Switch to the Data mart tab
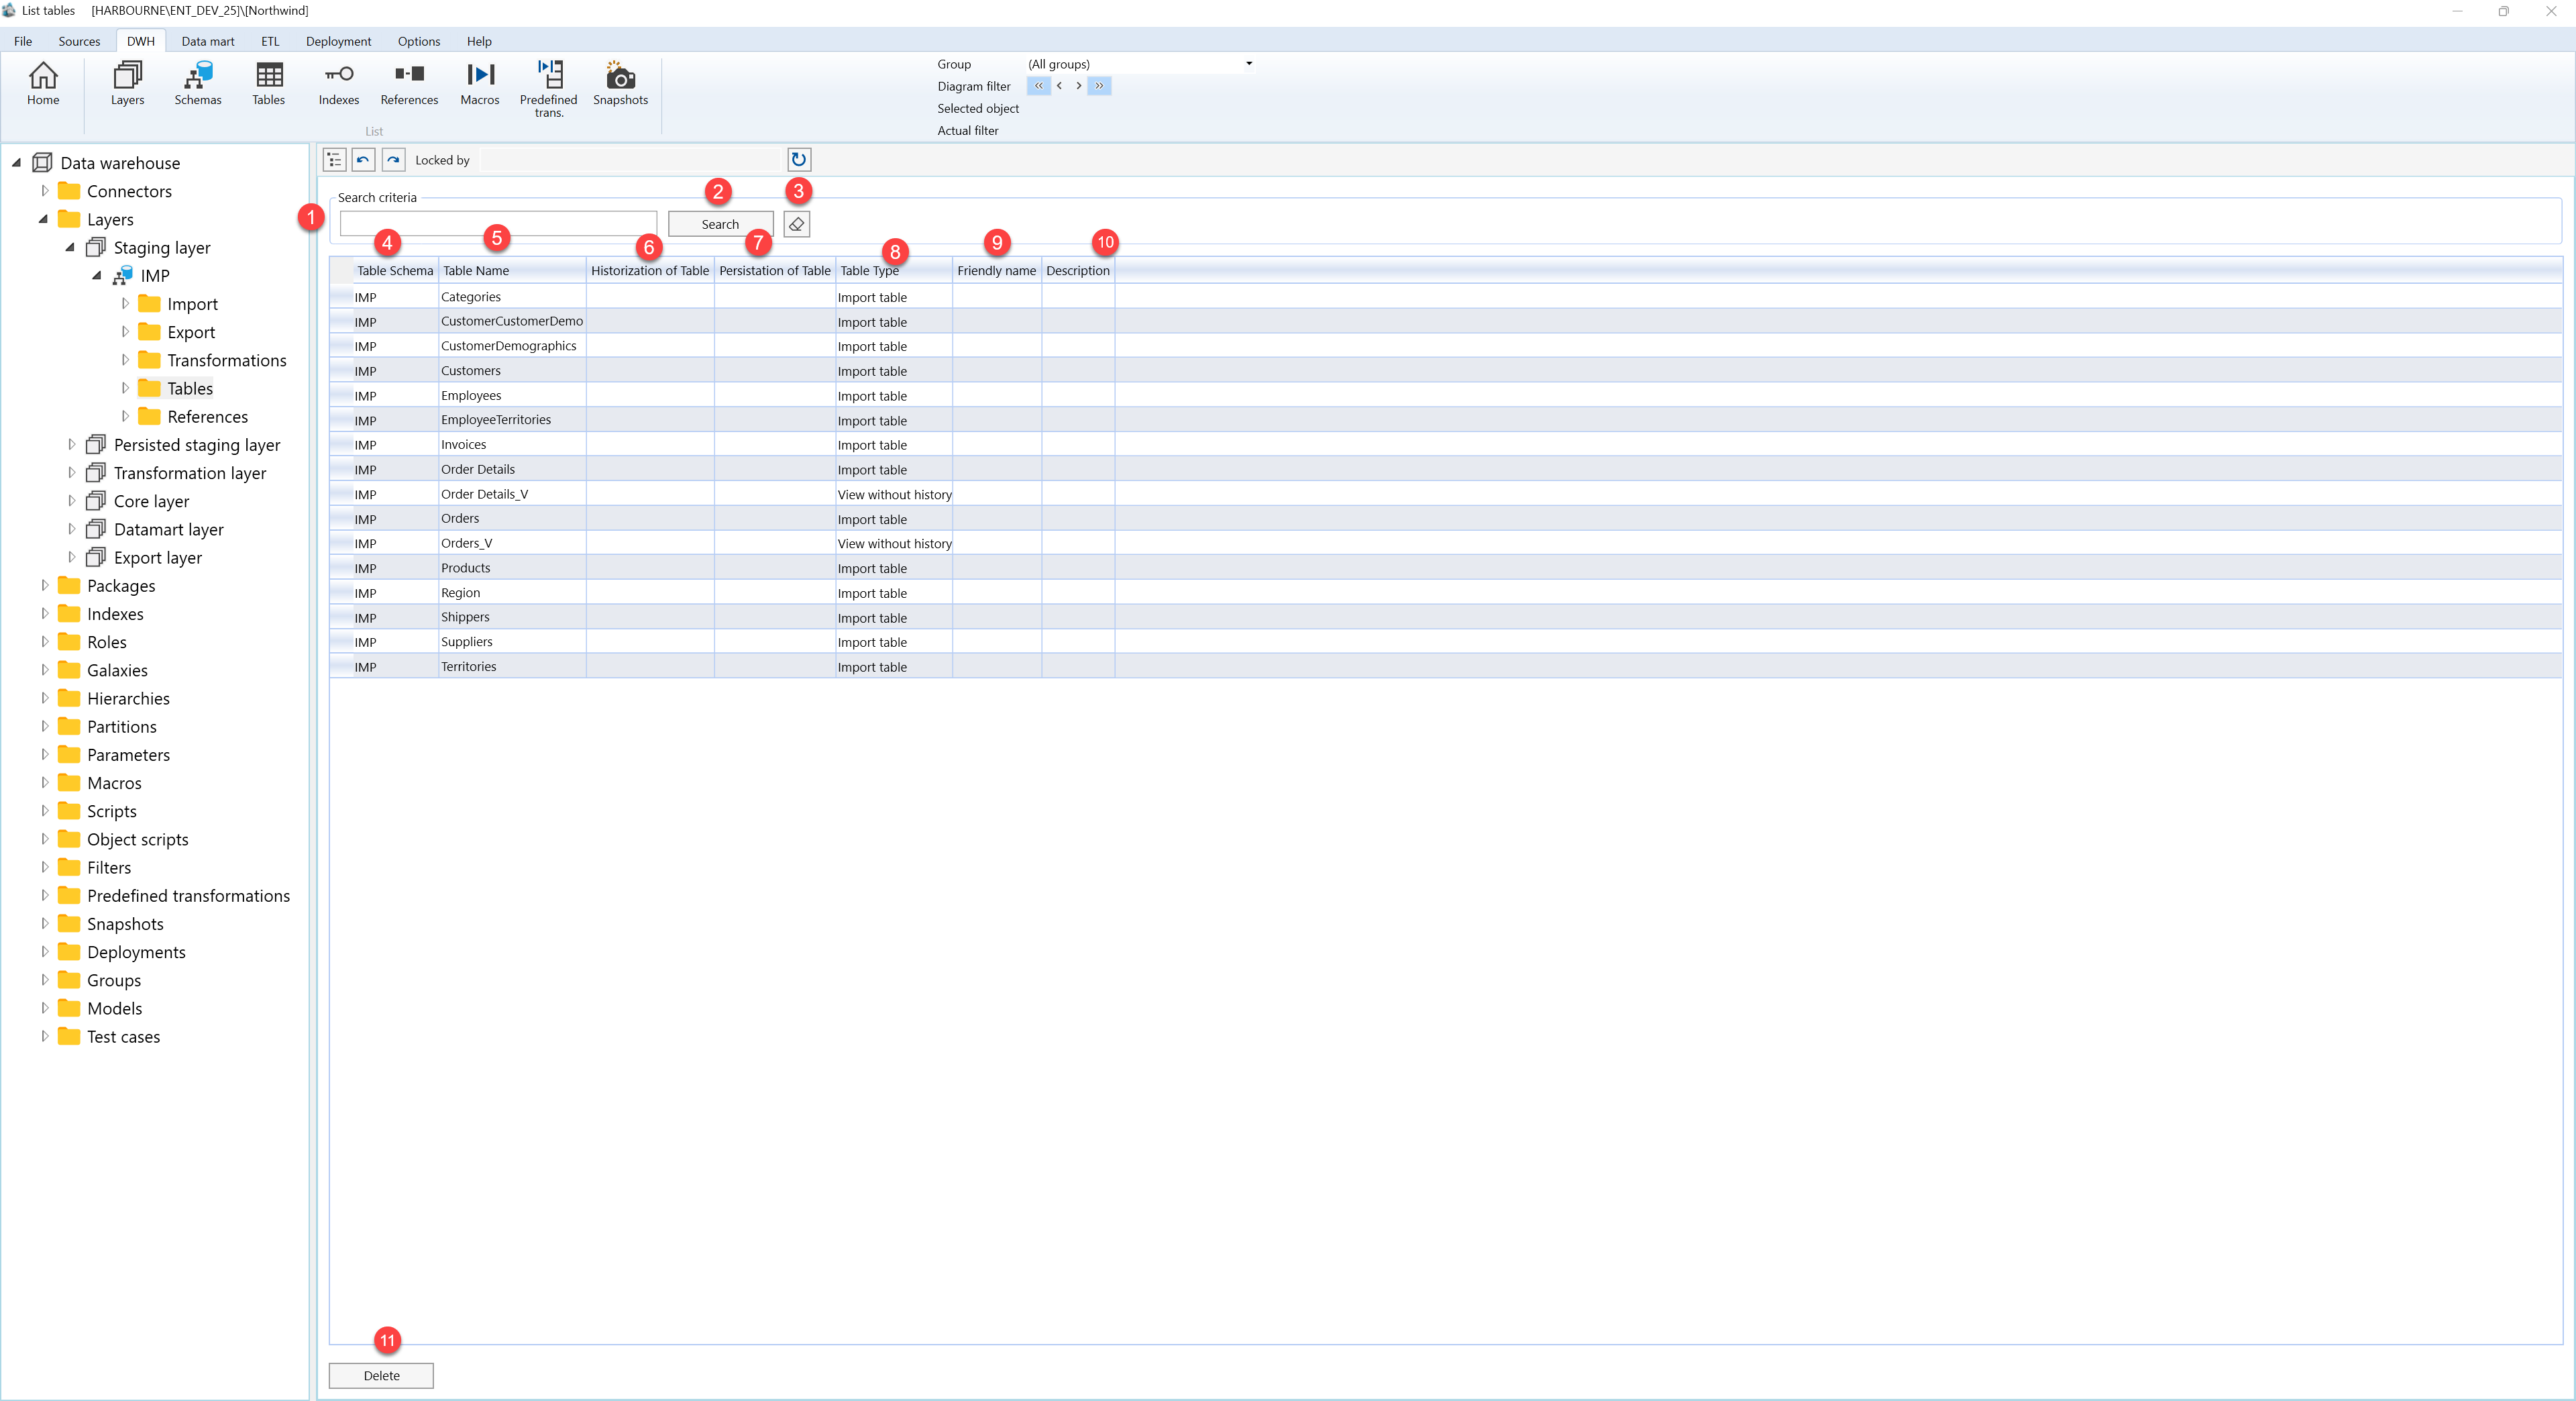The height and width of the screenshot is (1401, 2576). click(208, 41)
